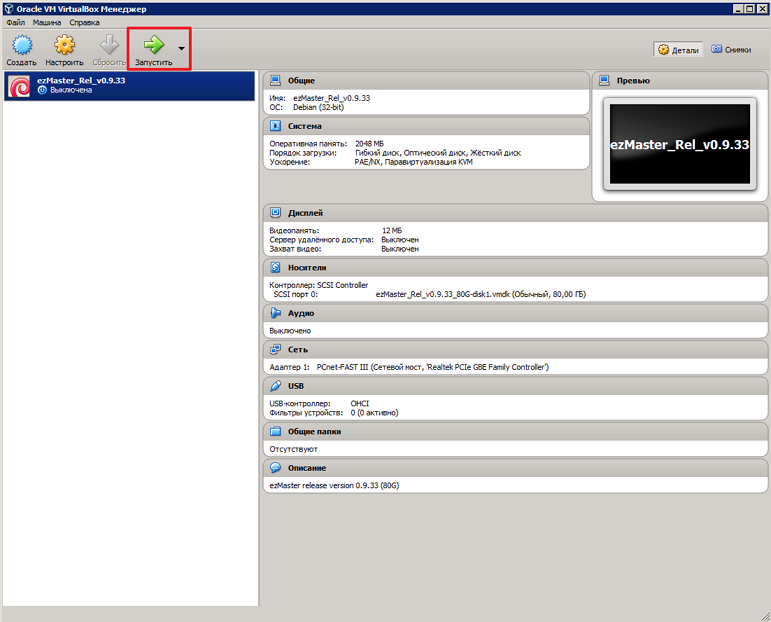Open the Сеть section header link
Screen dimensions: 771x622
297,350
